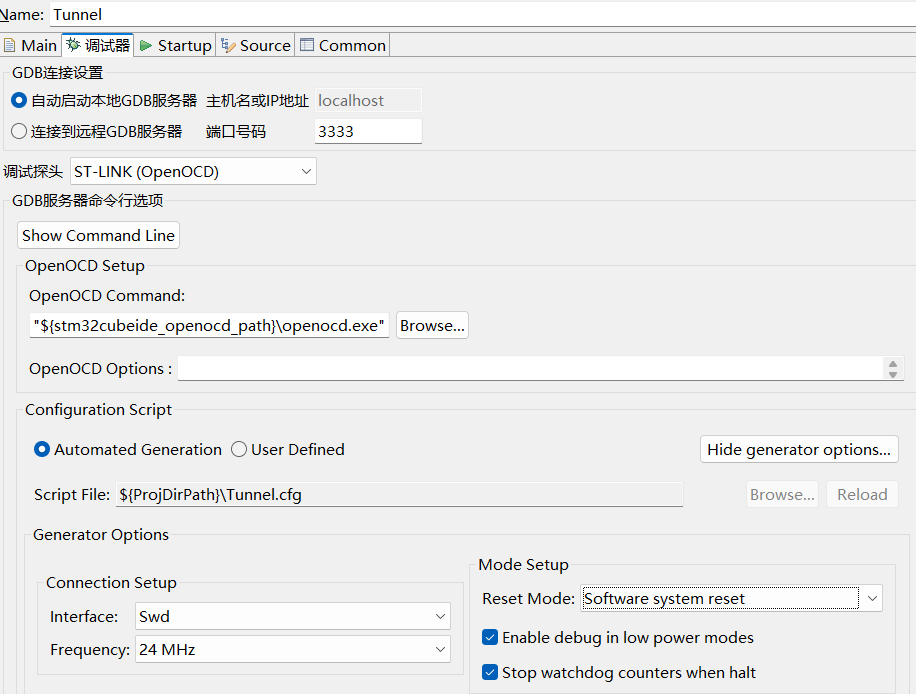Toggle Enable debug in low power modes

click(x=490, y=638)
